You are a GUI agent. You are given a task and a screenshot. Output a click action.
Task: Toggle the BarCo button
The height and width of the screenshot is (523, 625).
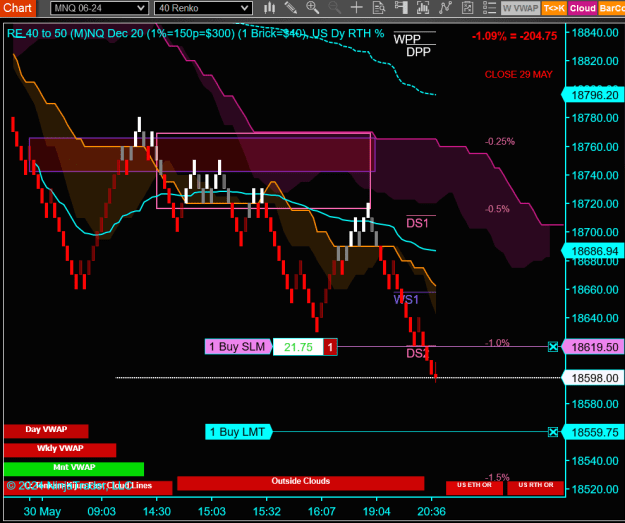(611, 8)
